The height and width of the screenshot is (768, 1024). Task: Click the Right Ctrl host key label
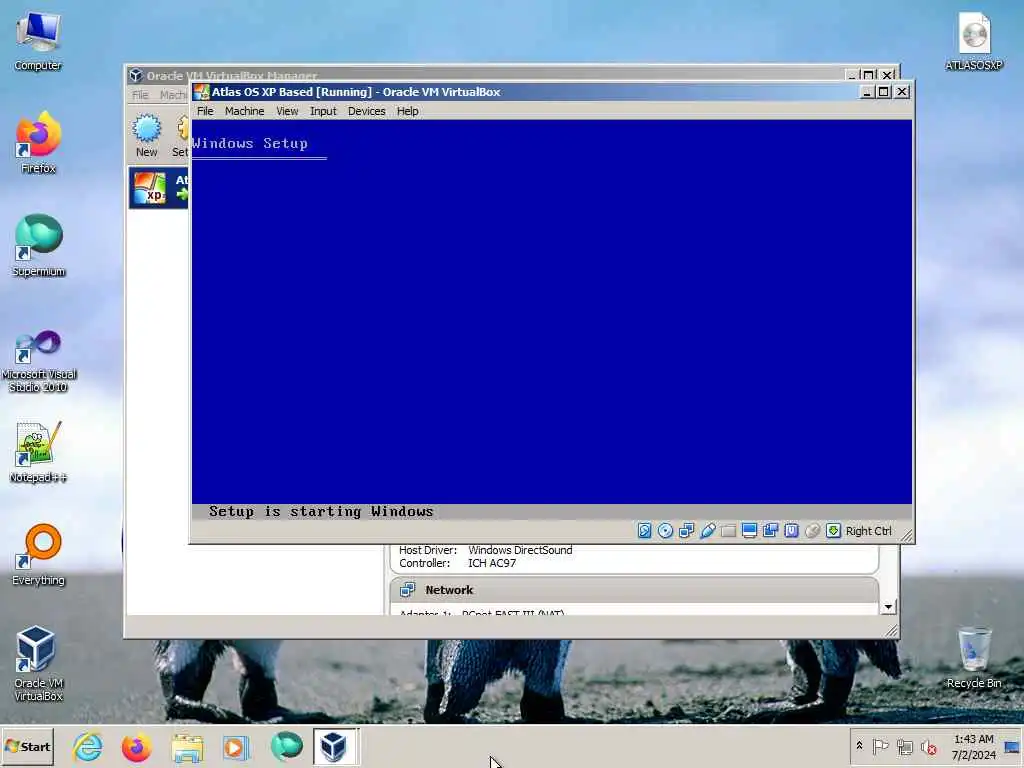click(868, 531)
